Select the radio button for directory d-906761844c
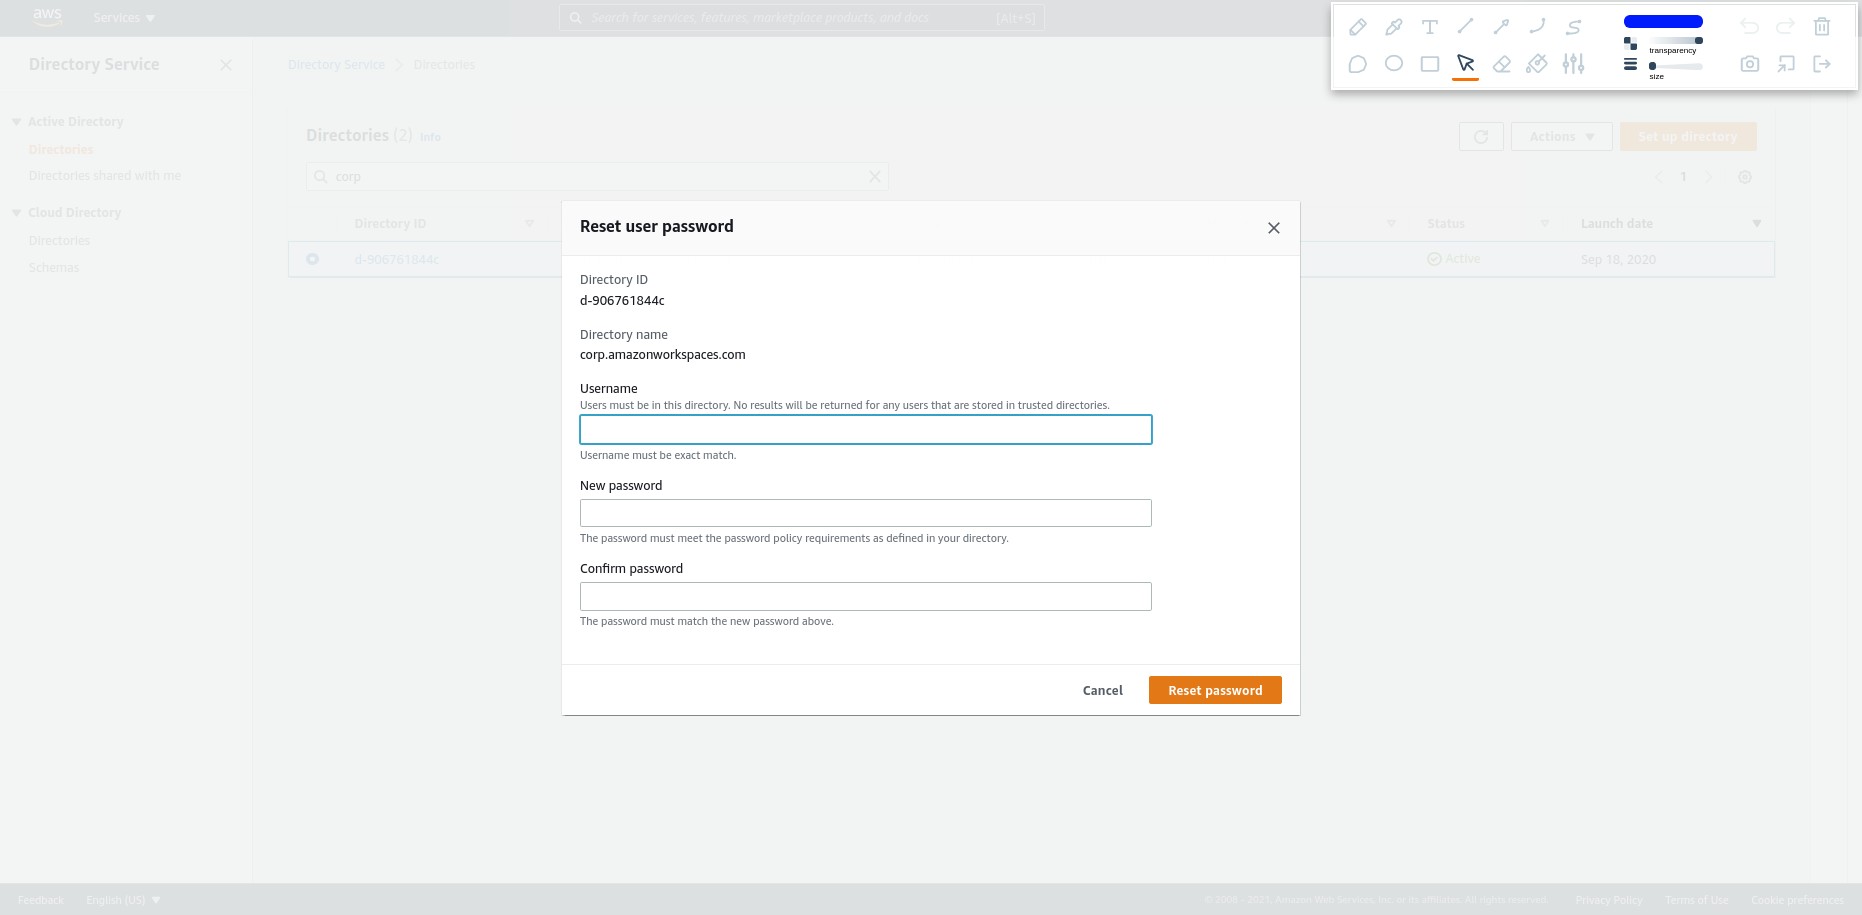The height and width of the screenshot is (915, 1862). click(312, 258)
